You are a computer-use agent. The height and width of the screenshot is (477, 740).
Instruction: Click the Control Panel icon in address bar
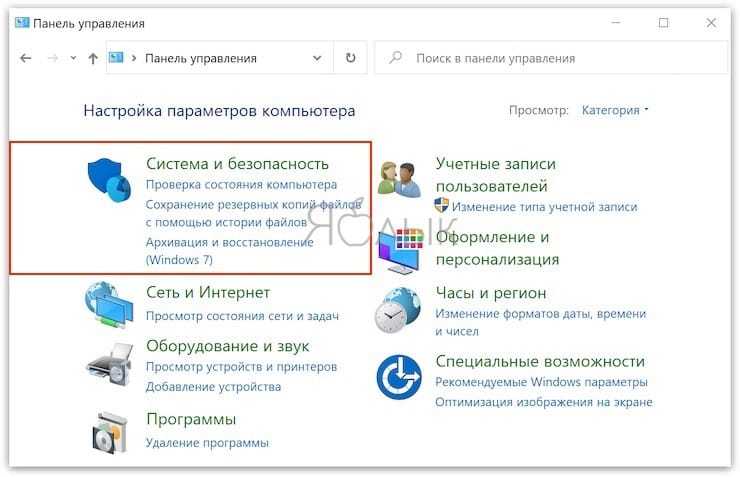point(116,58)
